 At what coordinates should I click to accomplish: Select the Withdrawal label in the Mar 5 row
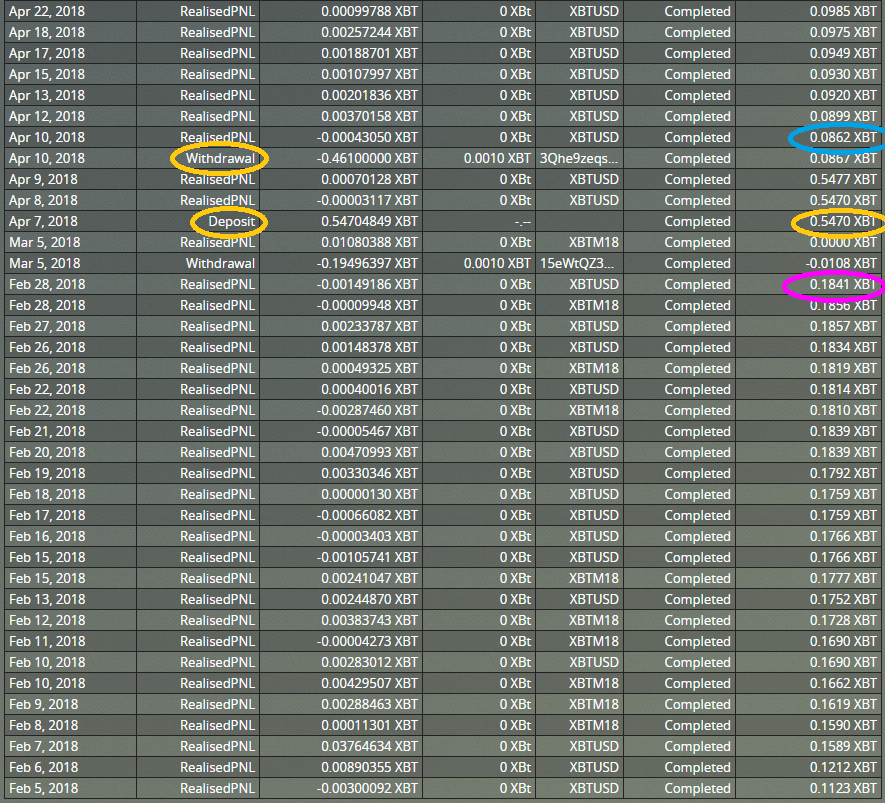[x=220, y=263]
